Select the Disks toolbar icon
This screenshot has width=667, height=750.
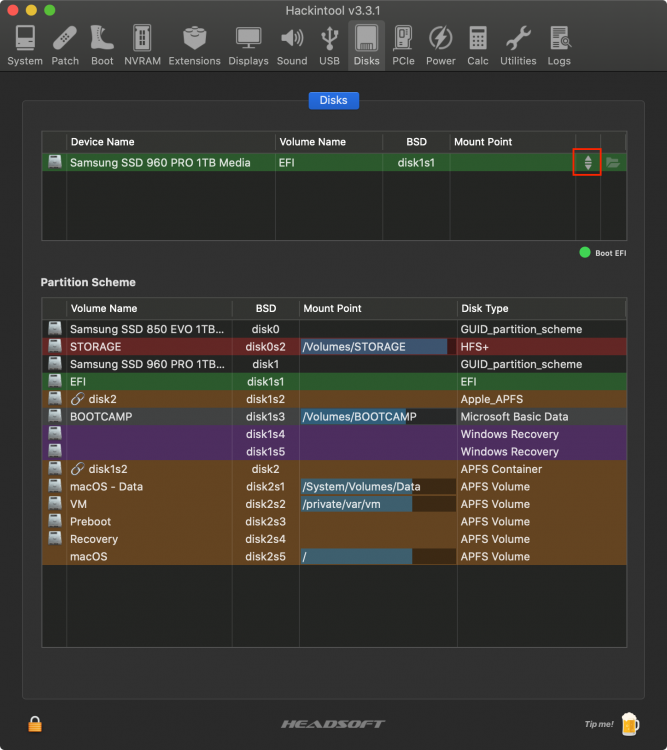click(367, 45)
